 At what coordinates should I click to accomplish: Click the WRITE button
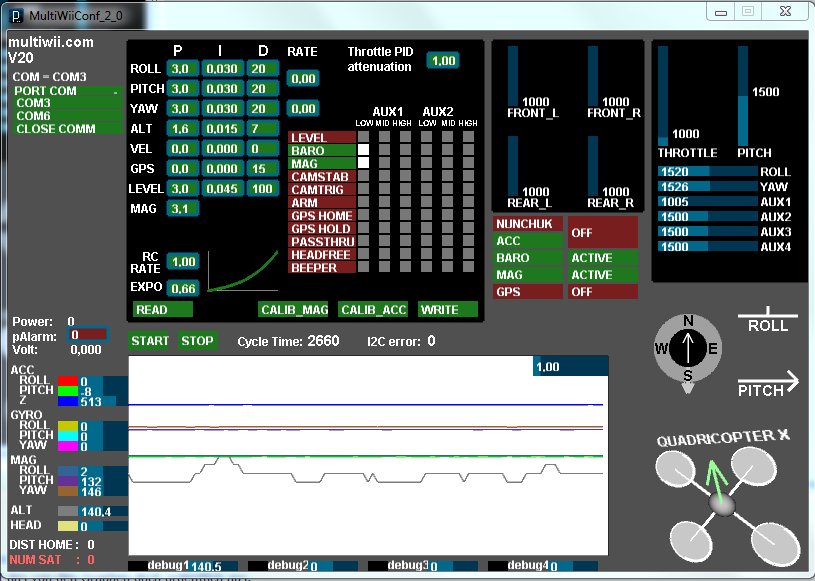click(448, 309)
